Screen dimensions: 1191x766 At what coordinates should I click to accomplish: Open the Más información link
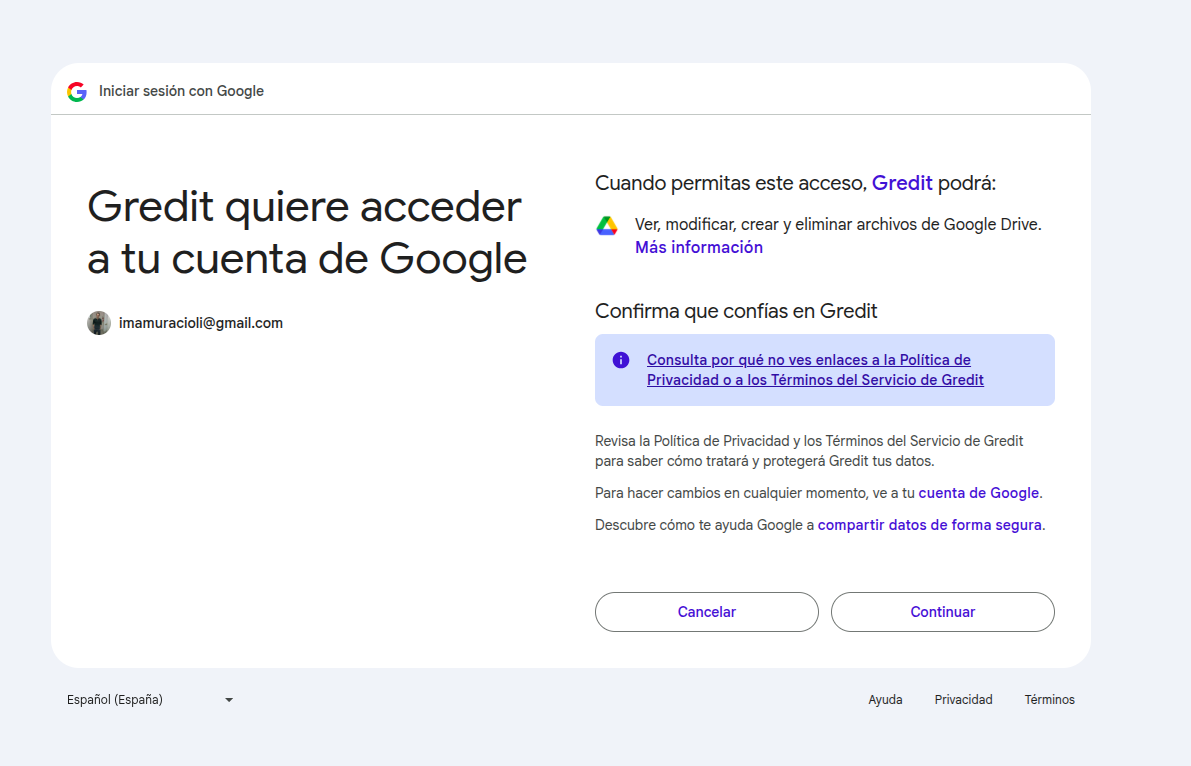[x=699, y=247]
